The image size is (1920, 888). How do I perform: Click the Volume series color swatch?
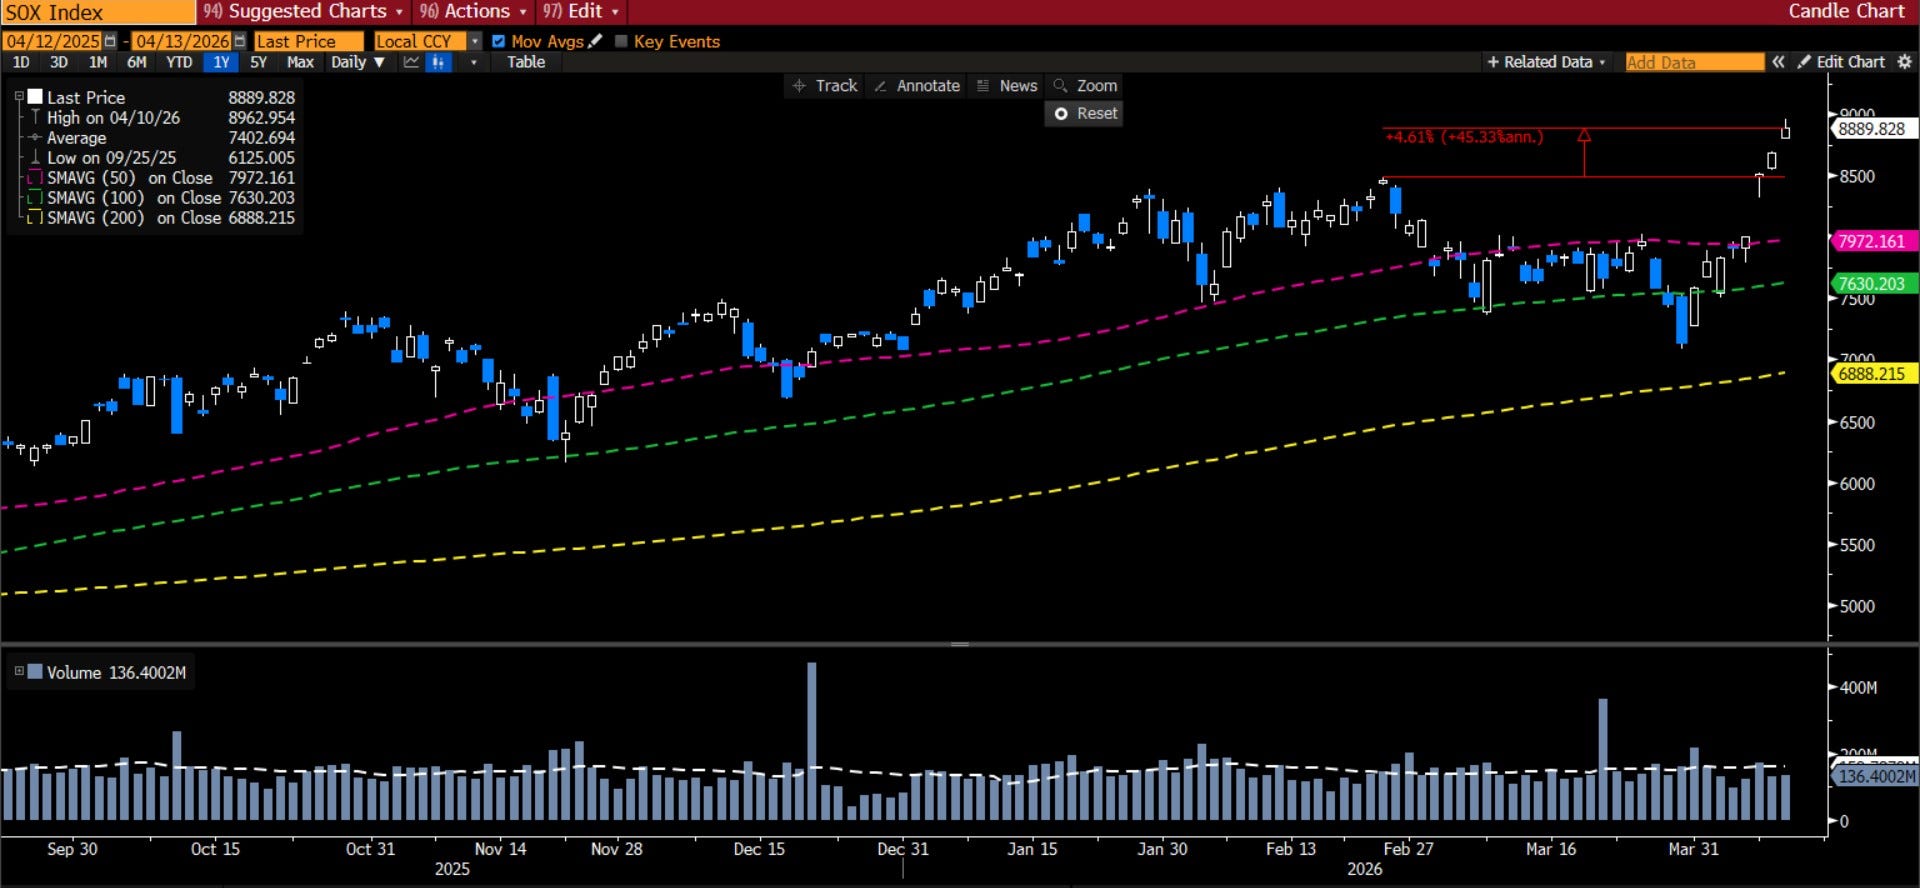tap(35, 672)
